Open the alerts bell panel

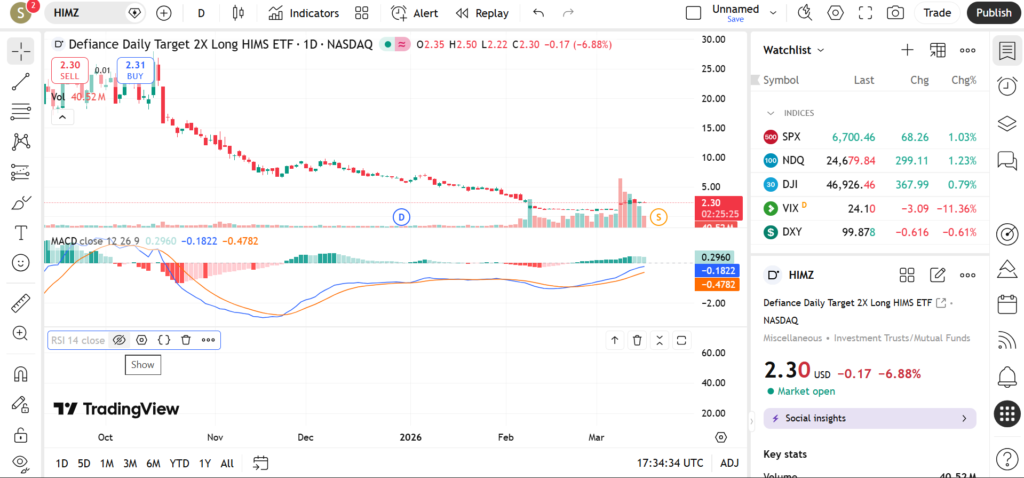pos(1007,376)
